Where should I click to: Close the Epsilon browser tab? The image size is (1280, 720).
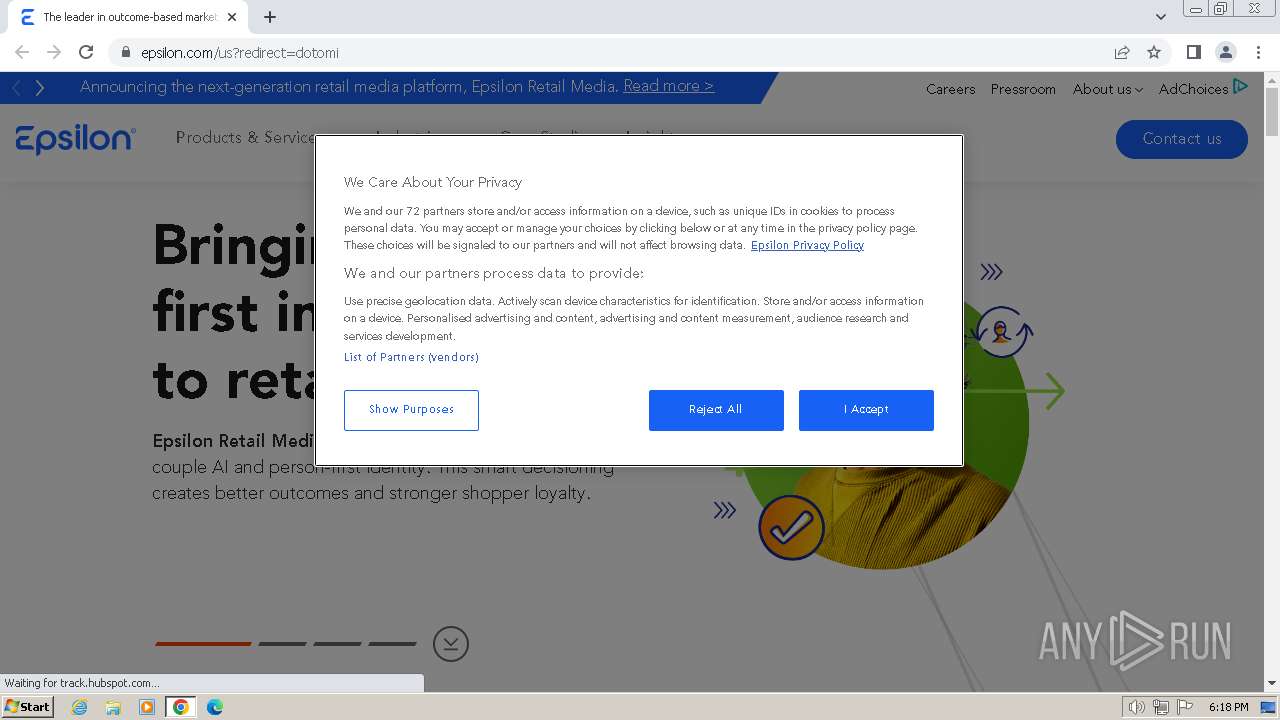click(x=232, y=17)
